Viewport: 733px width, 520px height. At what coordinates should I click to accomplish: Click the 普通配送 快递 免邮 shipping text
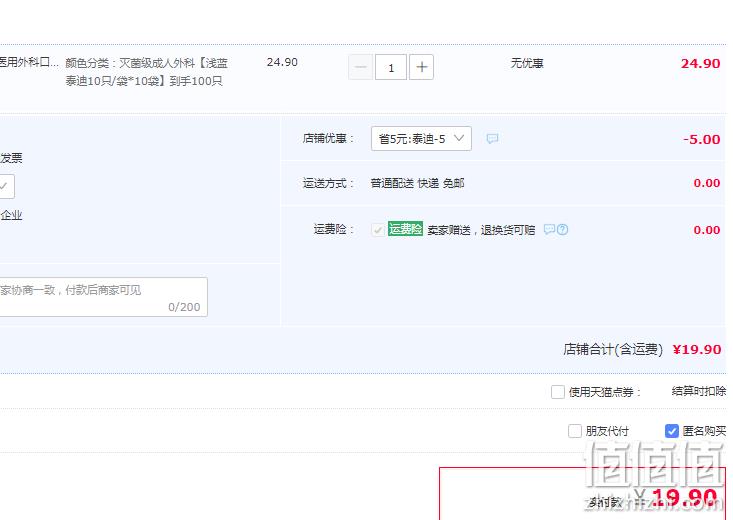pos(417,183)
